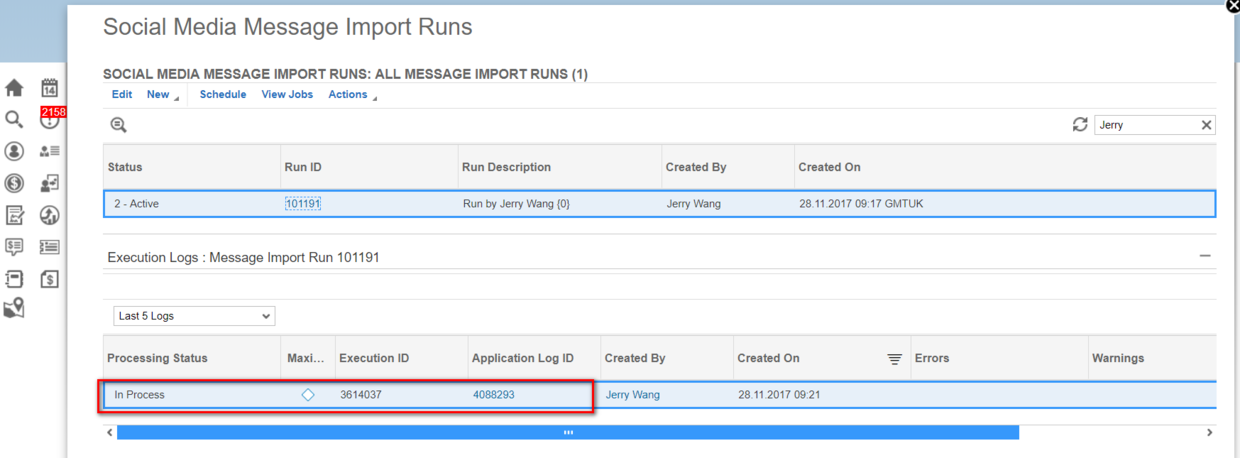Clear the Jerry search field
This screenshot has width=1240, height=458.
[1206, 125]
